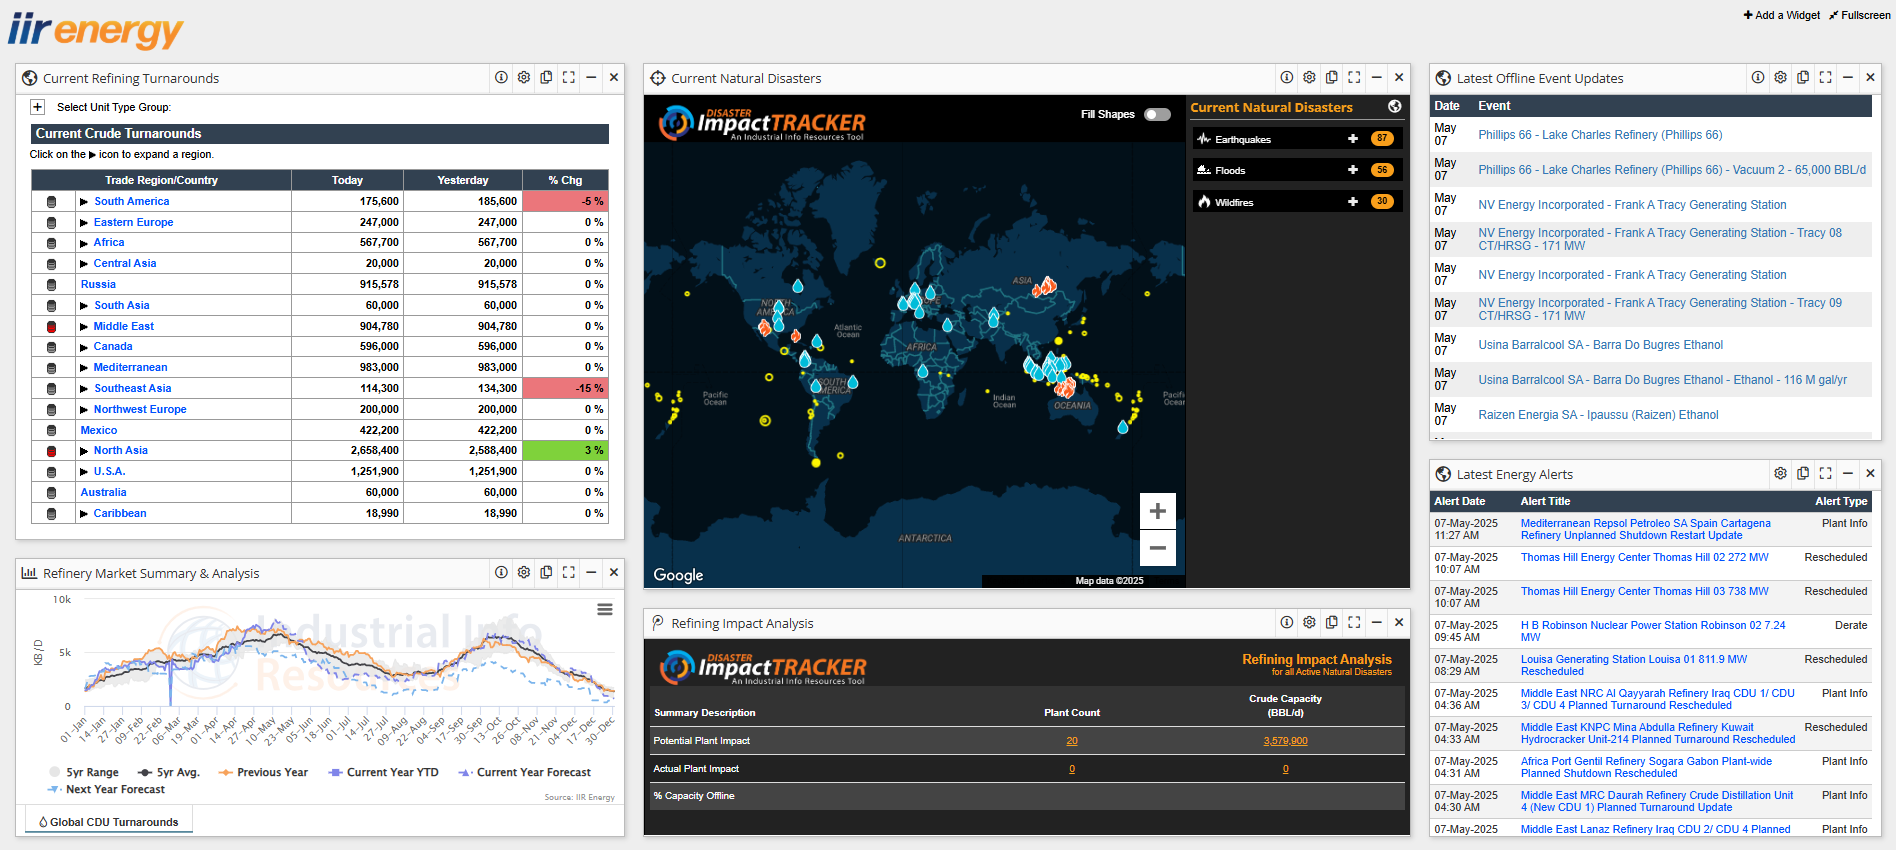Open info icon in Latest Offline Event Updates
1896x850 pixels.
point(1758,77)
